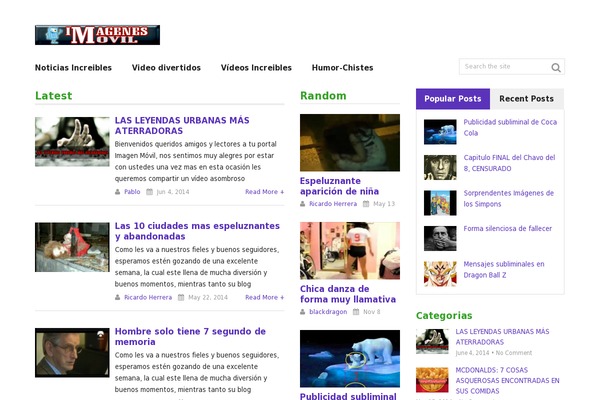The image size is (600, 400).
Task: Click popular thumbnail for Forma silenciosa de fallecer
Action: (x=440, y=238)
